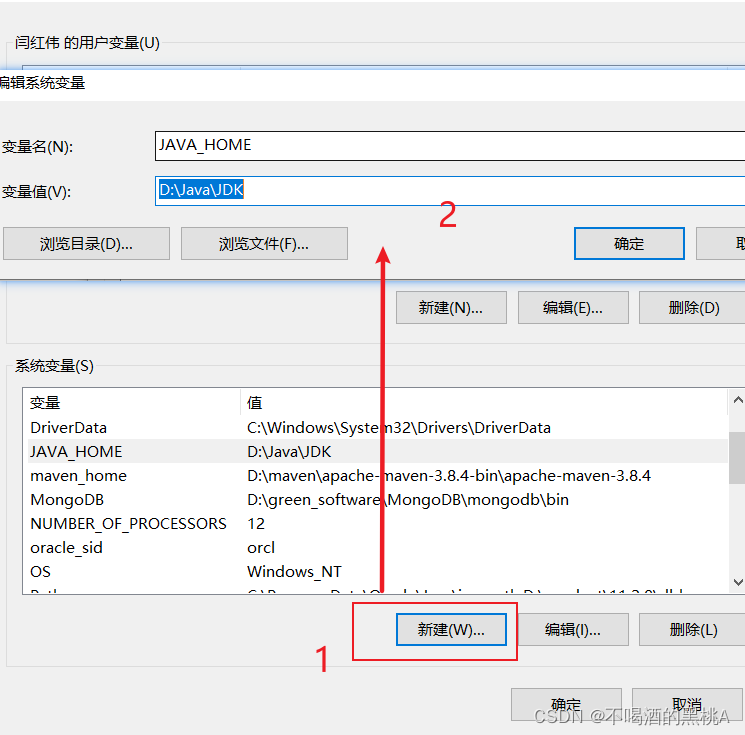Click the value orcl in the list

(x=261, y=547)
